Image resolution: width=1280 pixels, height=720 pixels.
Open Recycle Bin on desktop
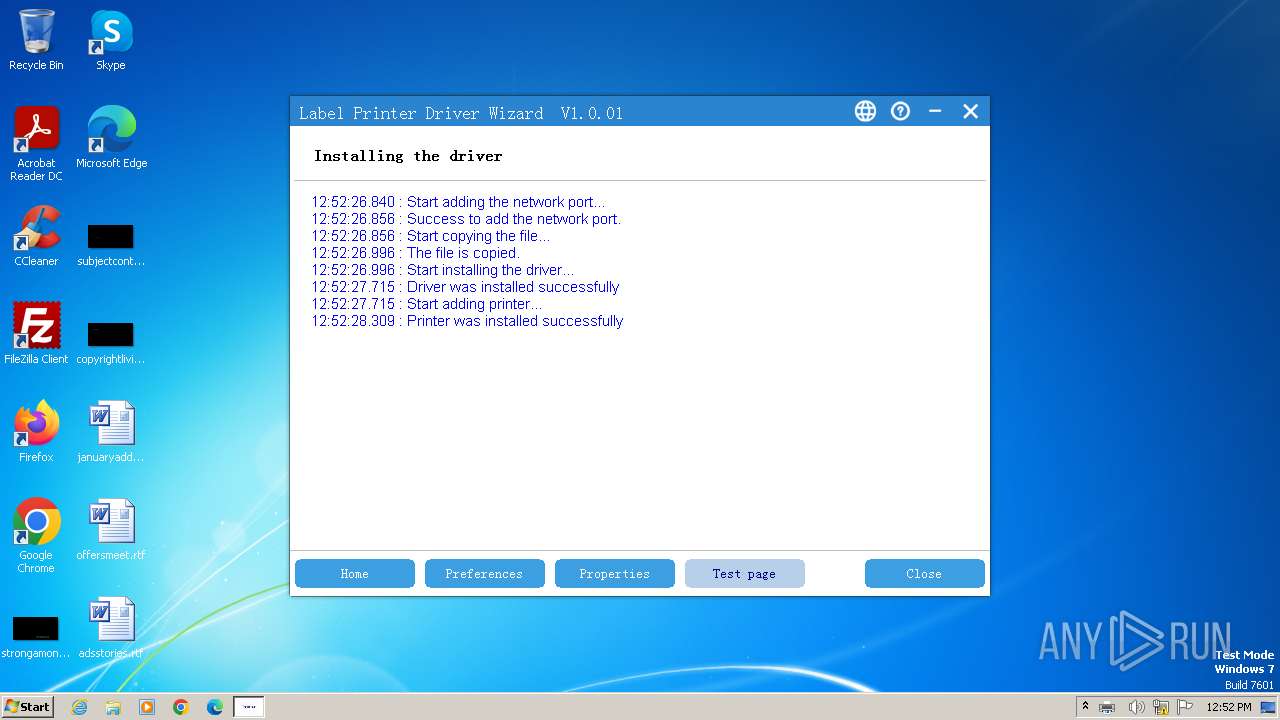coord(36,40)
